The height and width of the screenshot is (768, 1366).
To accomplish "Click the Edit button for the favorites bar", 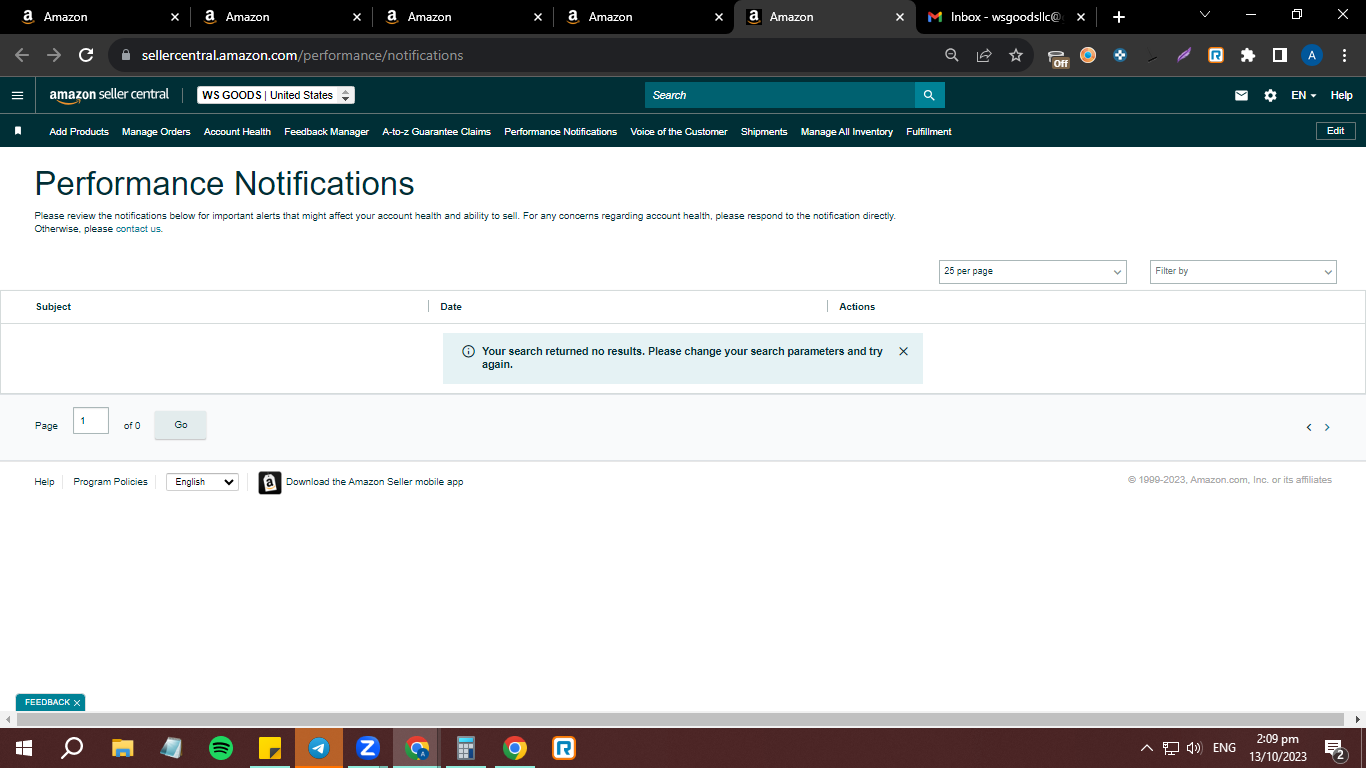I will point(1336,131).
